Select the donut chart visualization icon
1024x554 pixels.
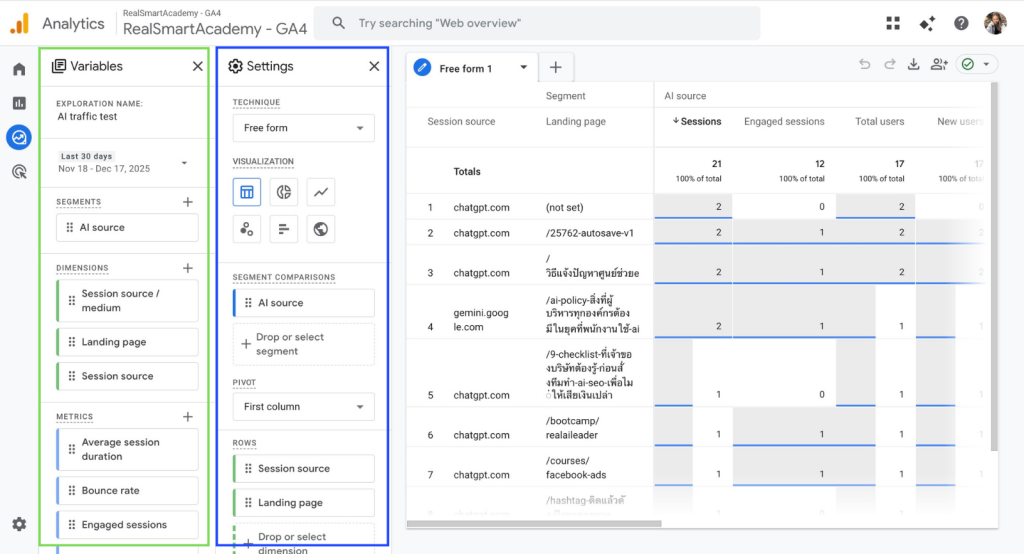coord(283,191)
